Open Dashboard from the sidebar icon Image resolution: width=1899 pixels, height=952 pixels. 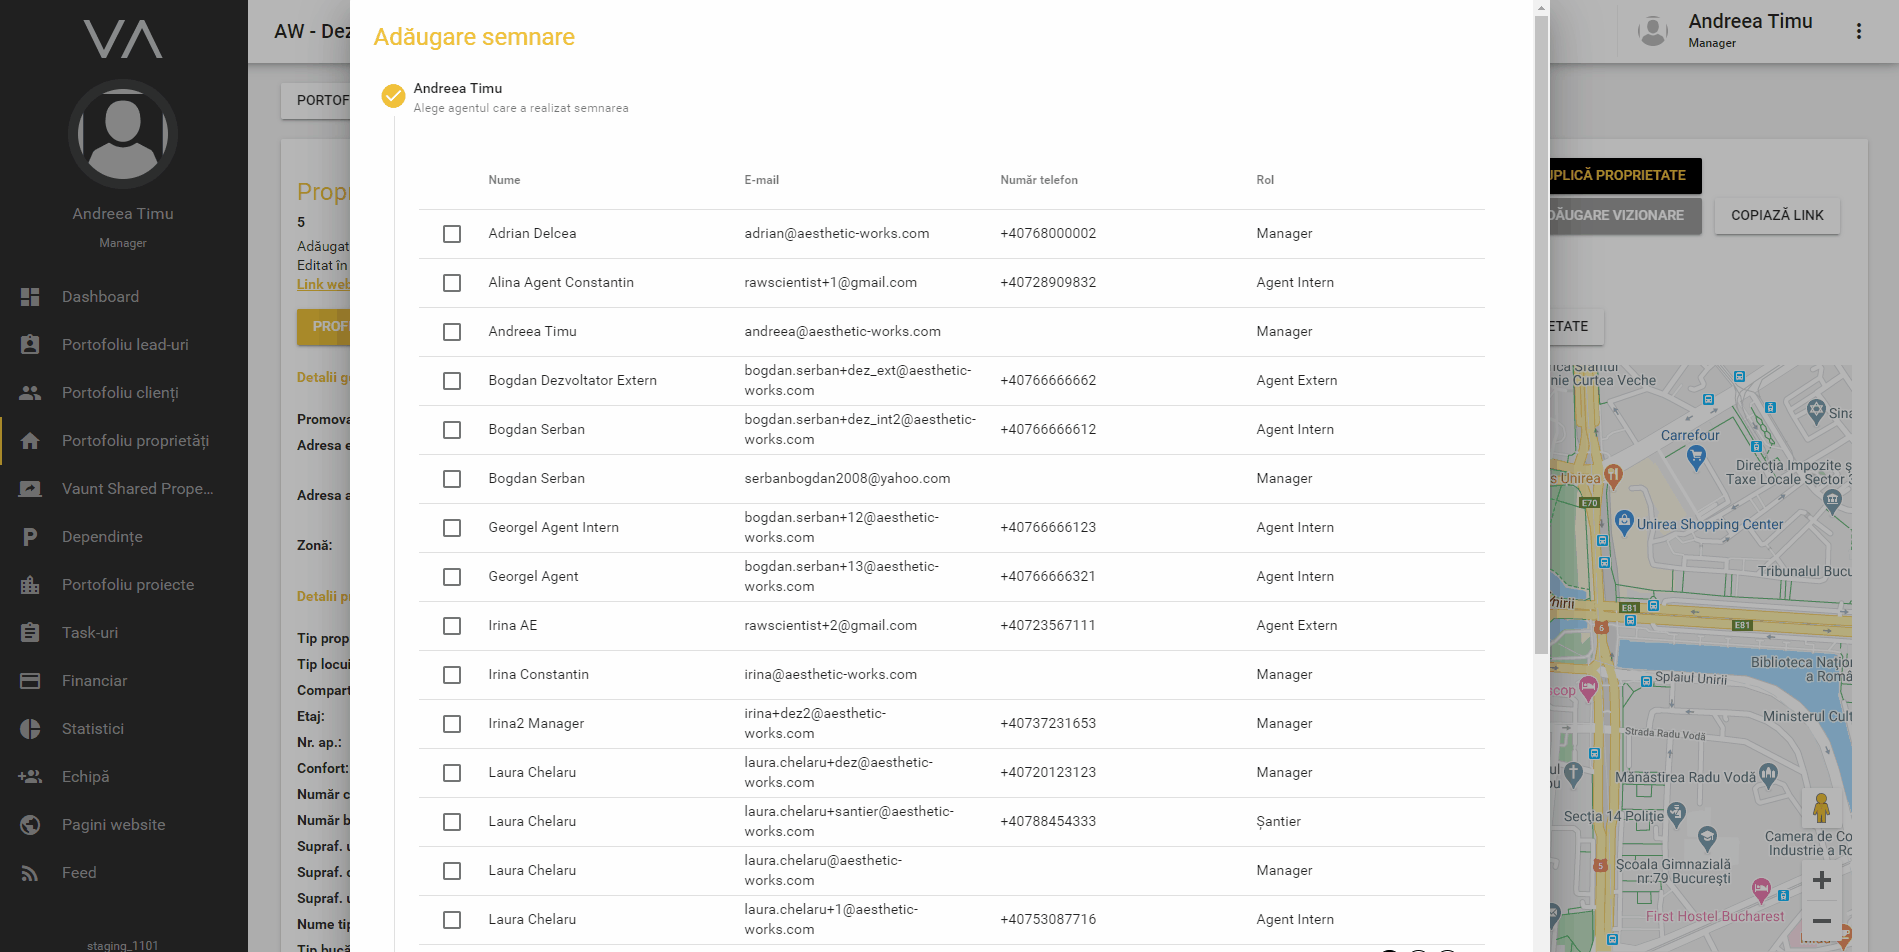coord(30,297)
